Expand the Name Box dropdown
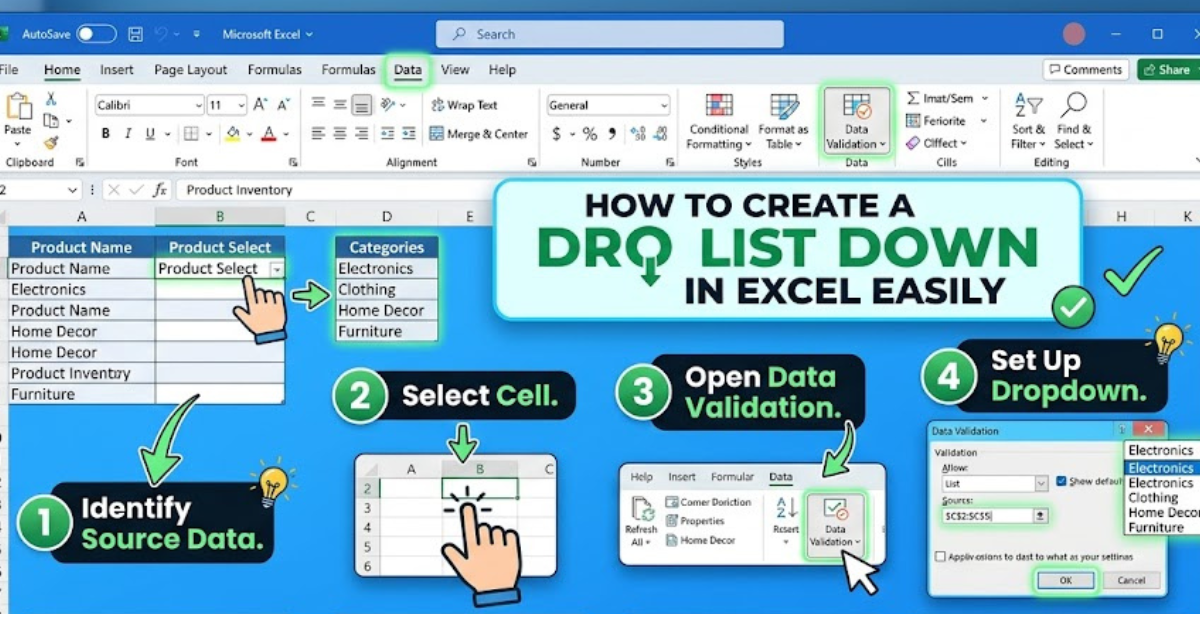1200x628 pixels. tap(72, 190)
